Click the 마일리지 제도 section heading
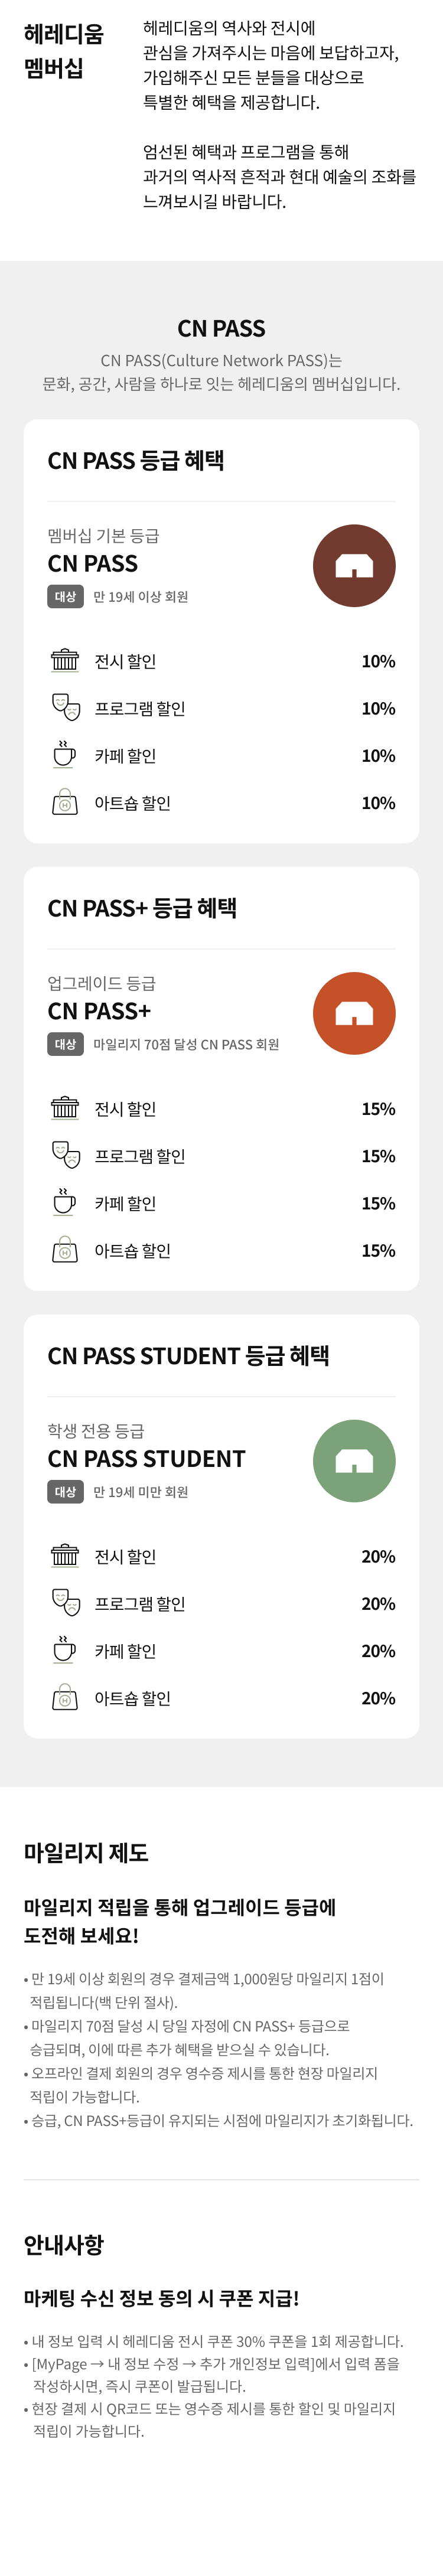The width and height of the screenshot is (443, 2576). [86, 1853]
